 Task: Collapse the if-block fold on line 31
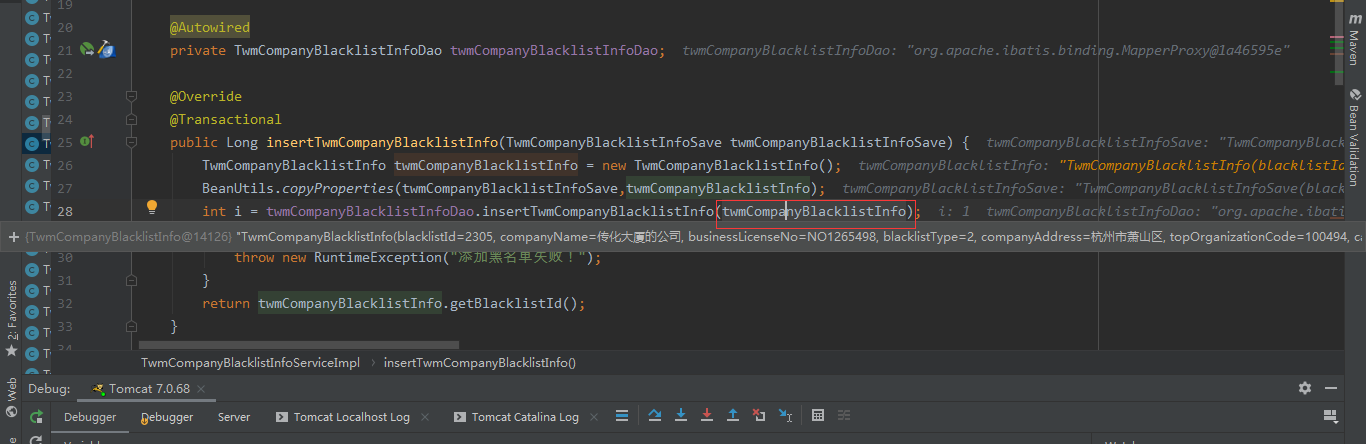point(131,281)
